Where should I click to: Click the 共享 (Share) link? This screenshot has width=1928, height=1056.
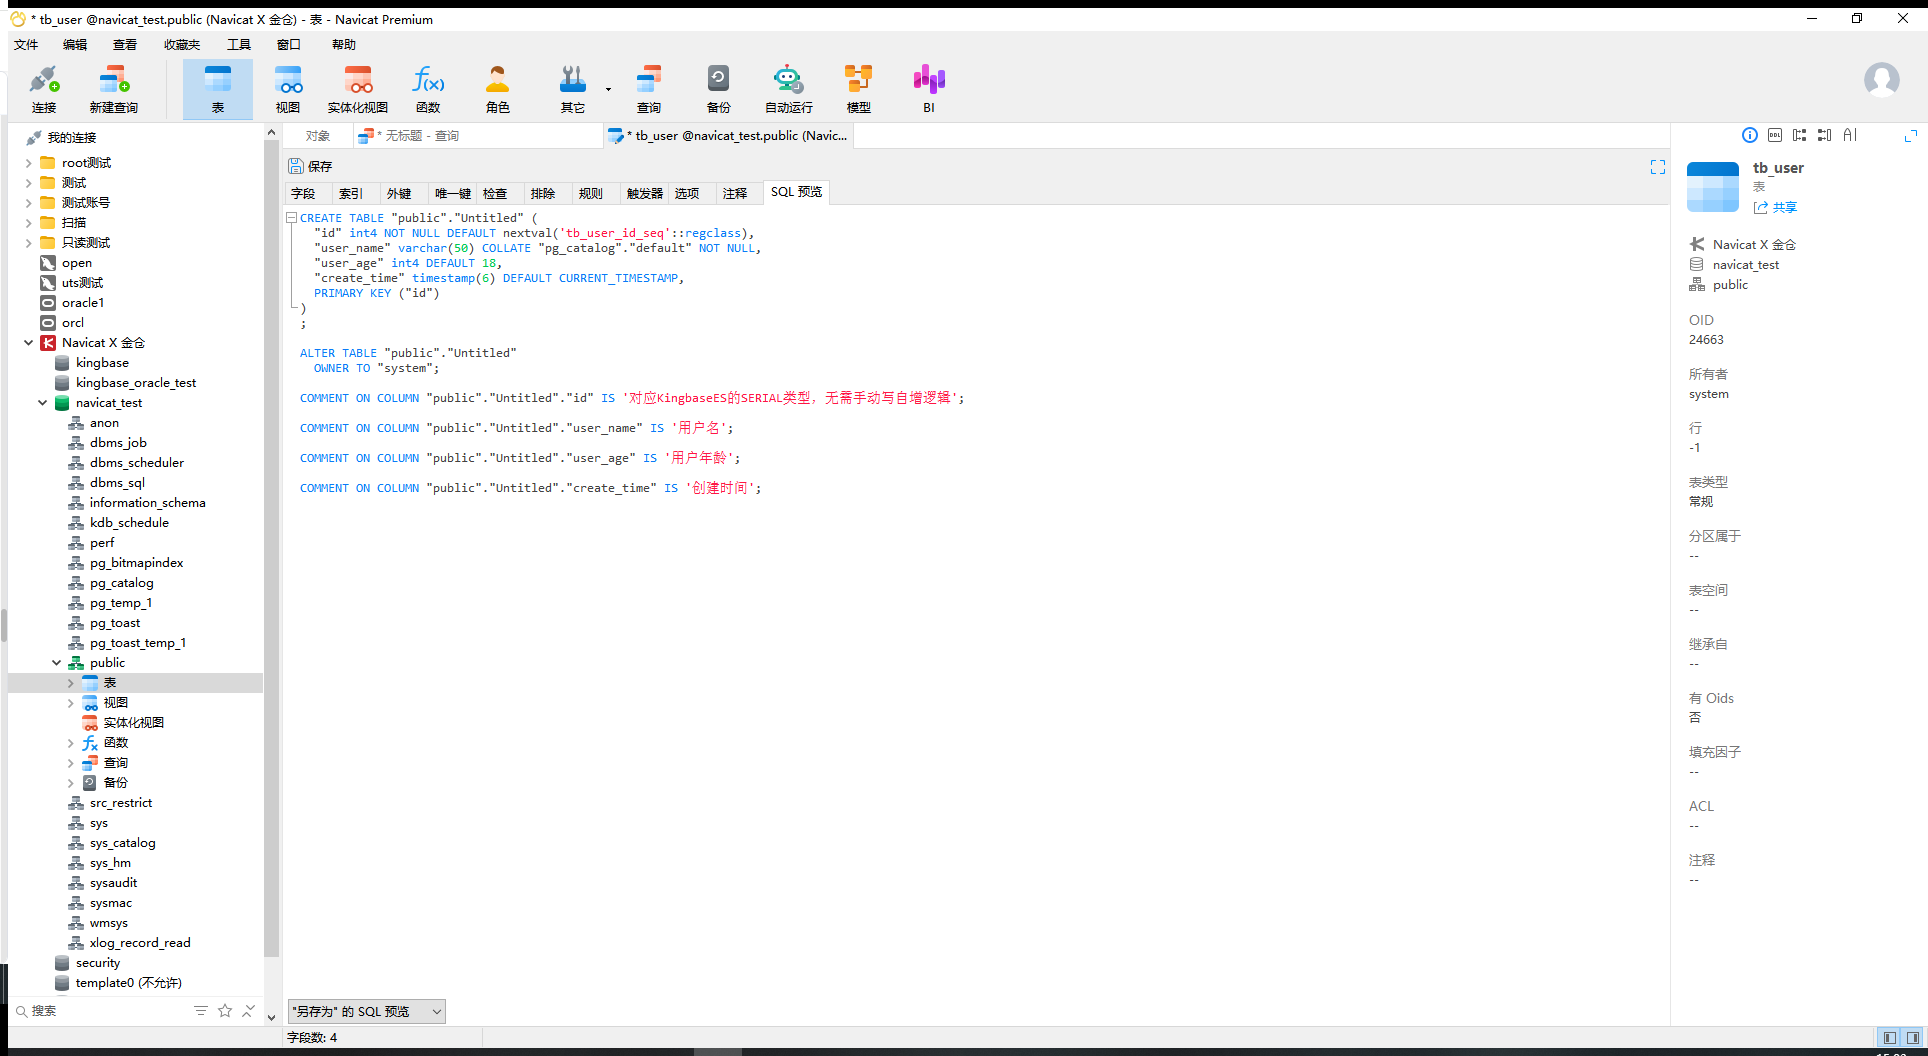point(1776,207)
